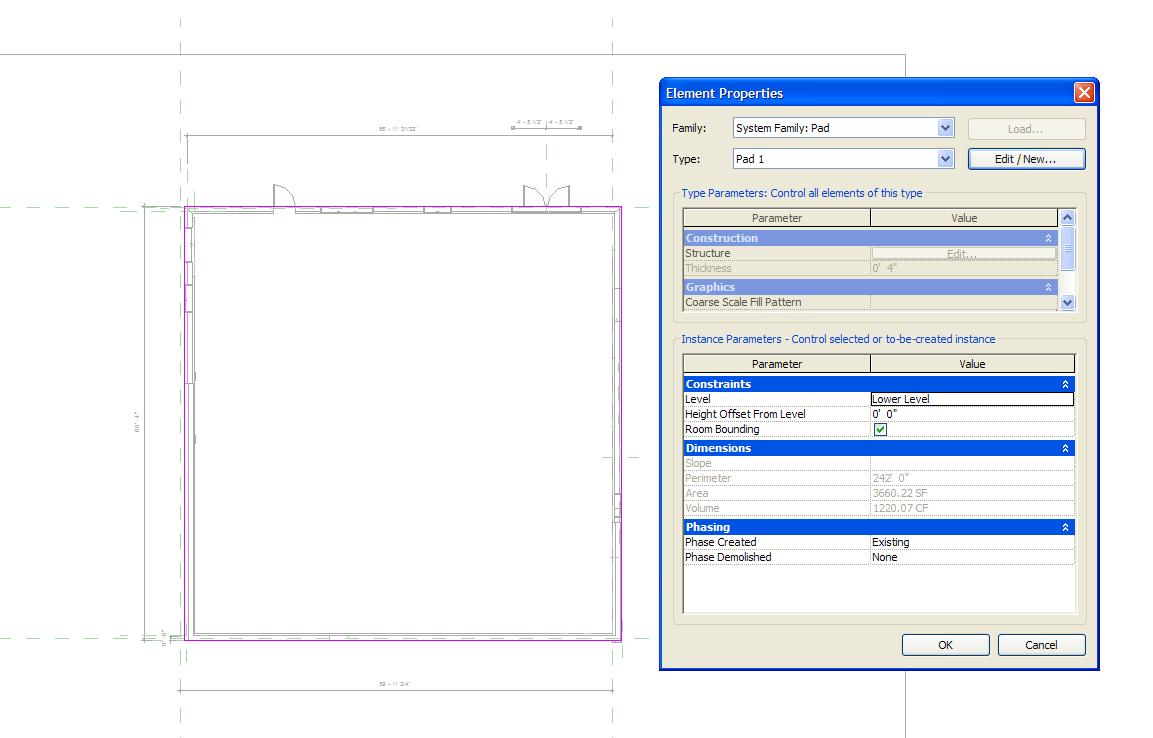
Task: Collapse the Construction parameter group
Action: [x=1049, y=238]
